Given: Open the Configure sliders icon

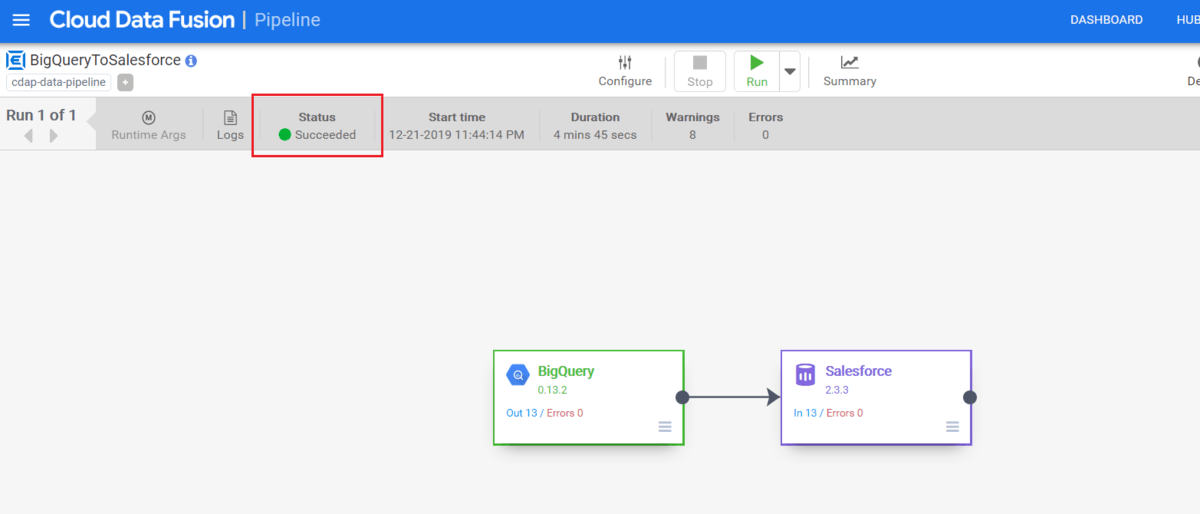Looking at the screenshot, I should click(625, 63).
